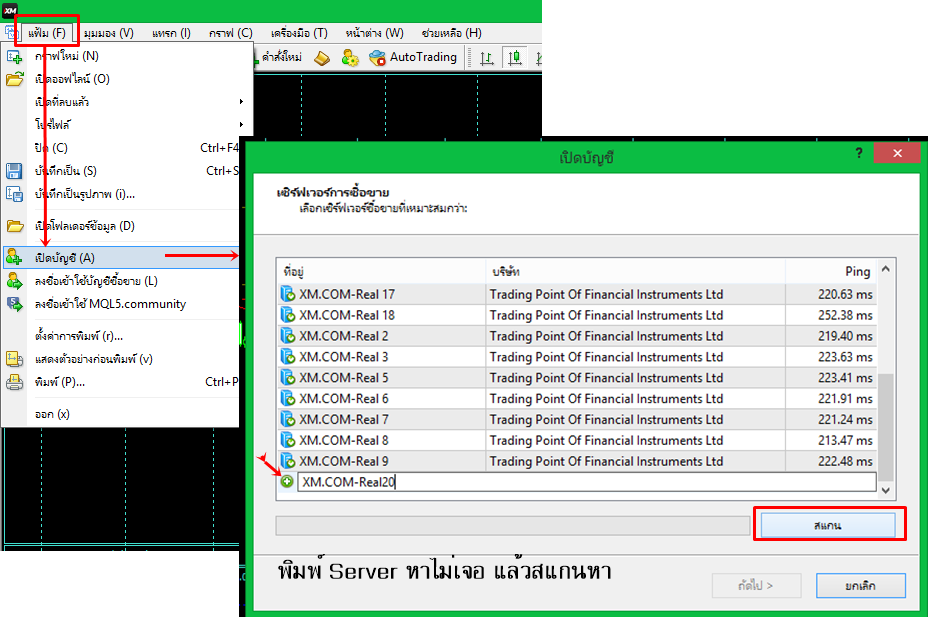The image size is (928, 617).
Task: Click the new chart icon beside กราฟใหม่ (N)
Action: pos(14,57)
